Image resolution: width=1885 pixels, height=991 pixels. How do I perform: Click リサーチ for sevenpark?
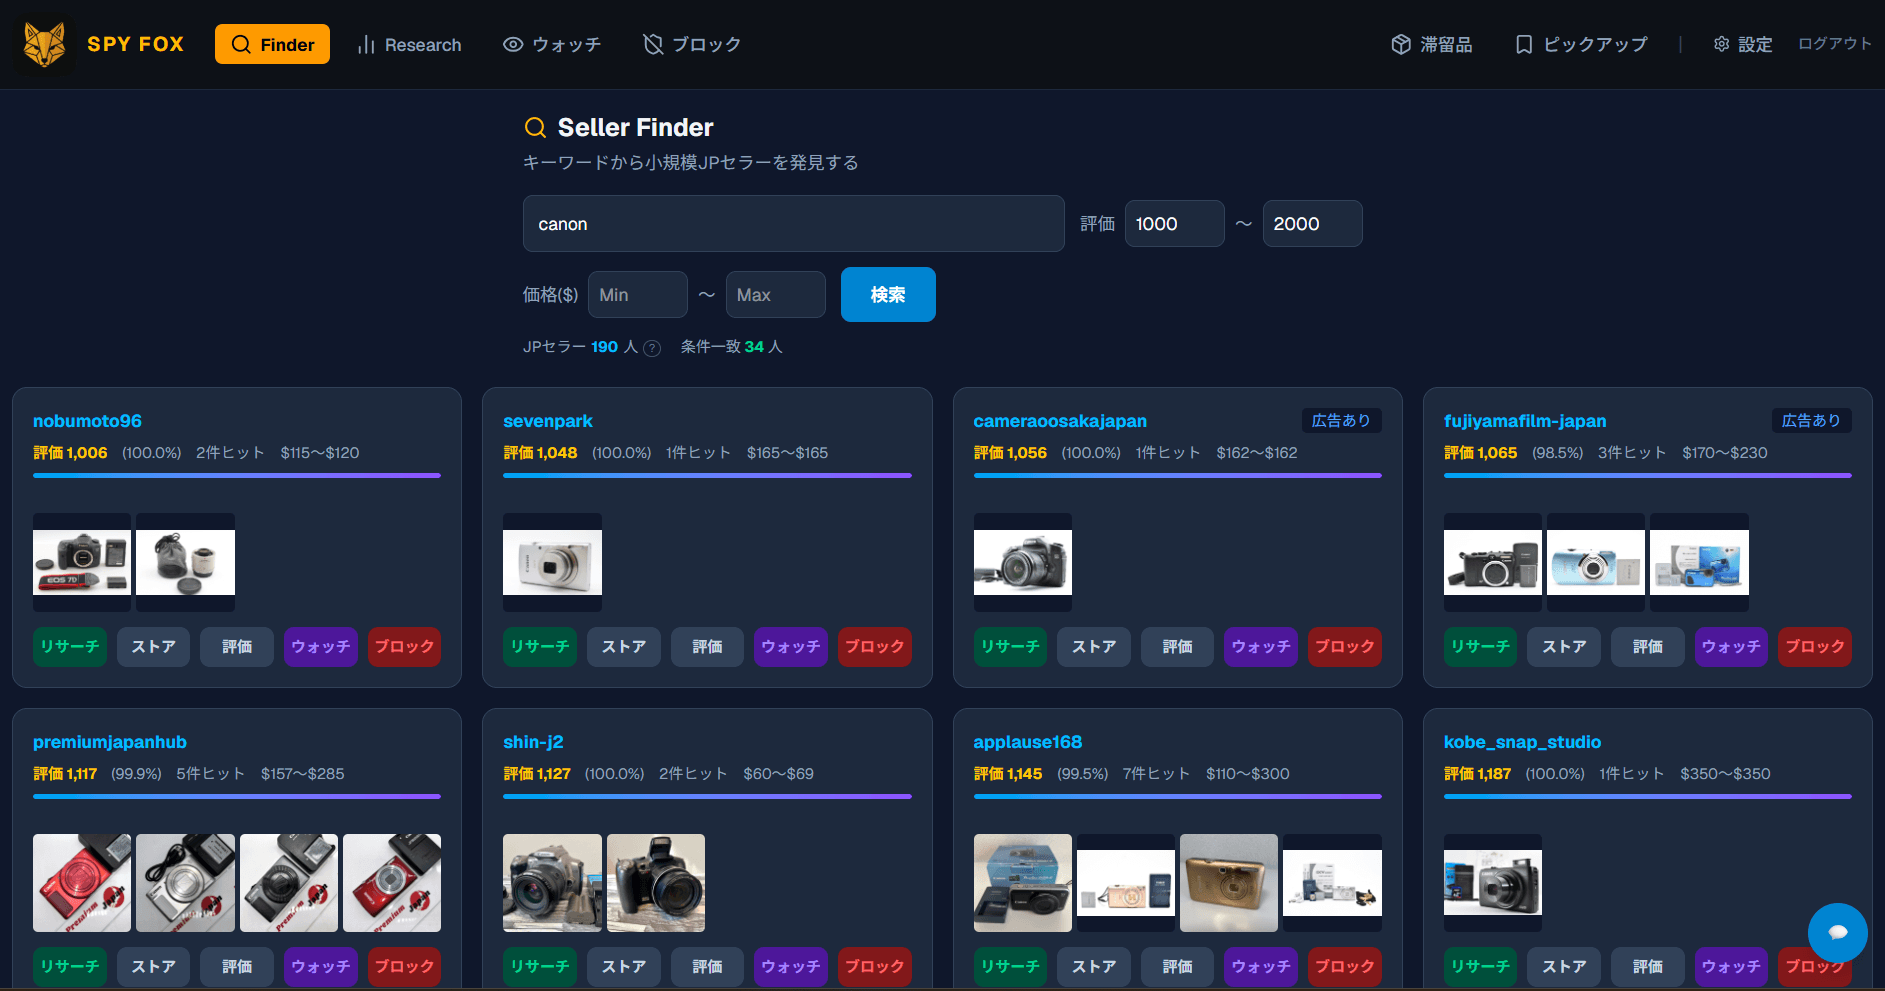pos(540,647)
